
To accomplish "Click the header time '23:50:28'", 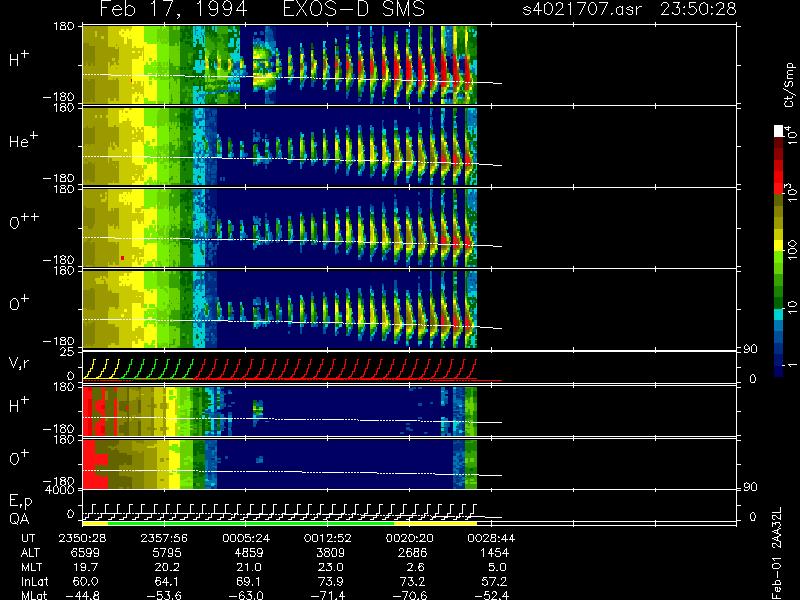I will click(698, 9).
